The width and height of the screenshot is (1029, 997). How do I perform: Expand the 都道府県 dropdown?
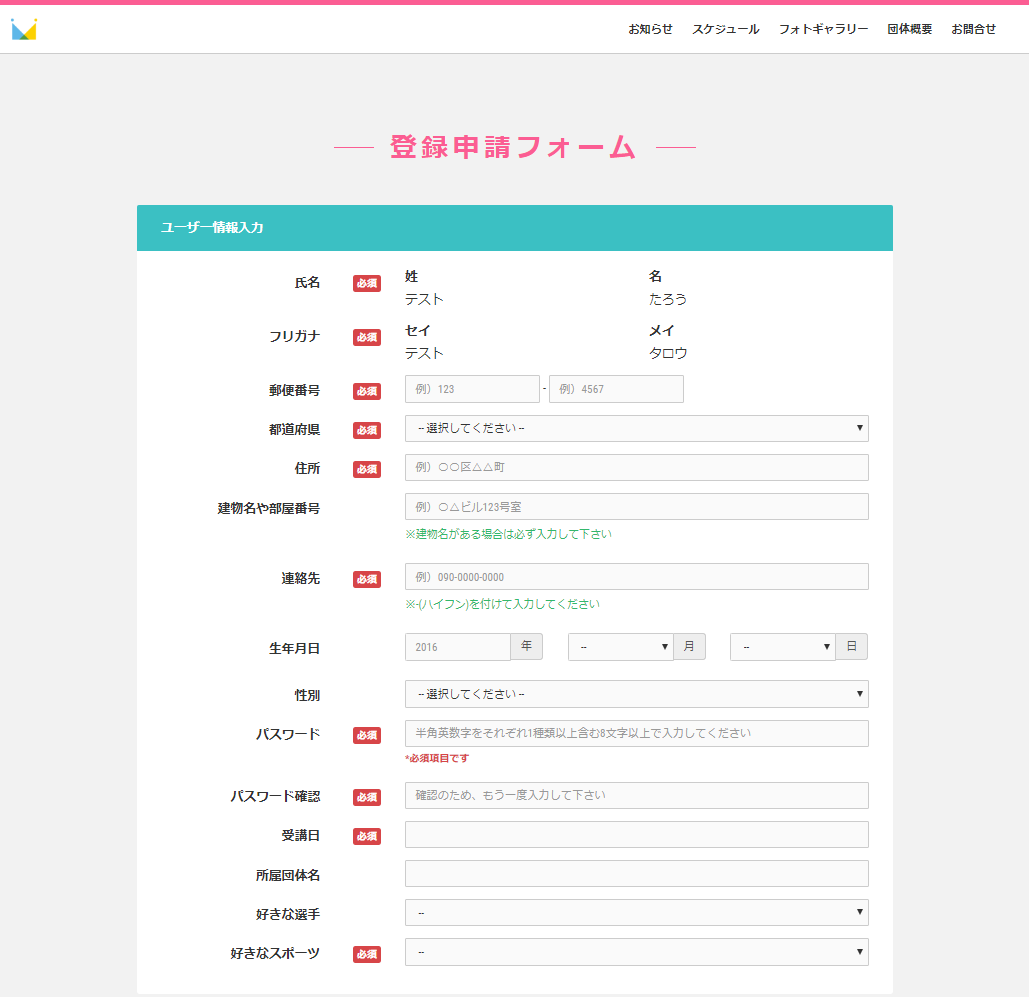(x=636, y=428)
